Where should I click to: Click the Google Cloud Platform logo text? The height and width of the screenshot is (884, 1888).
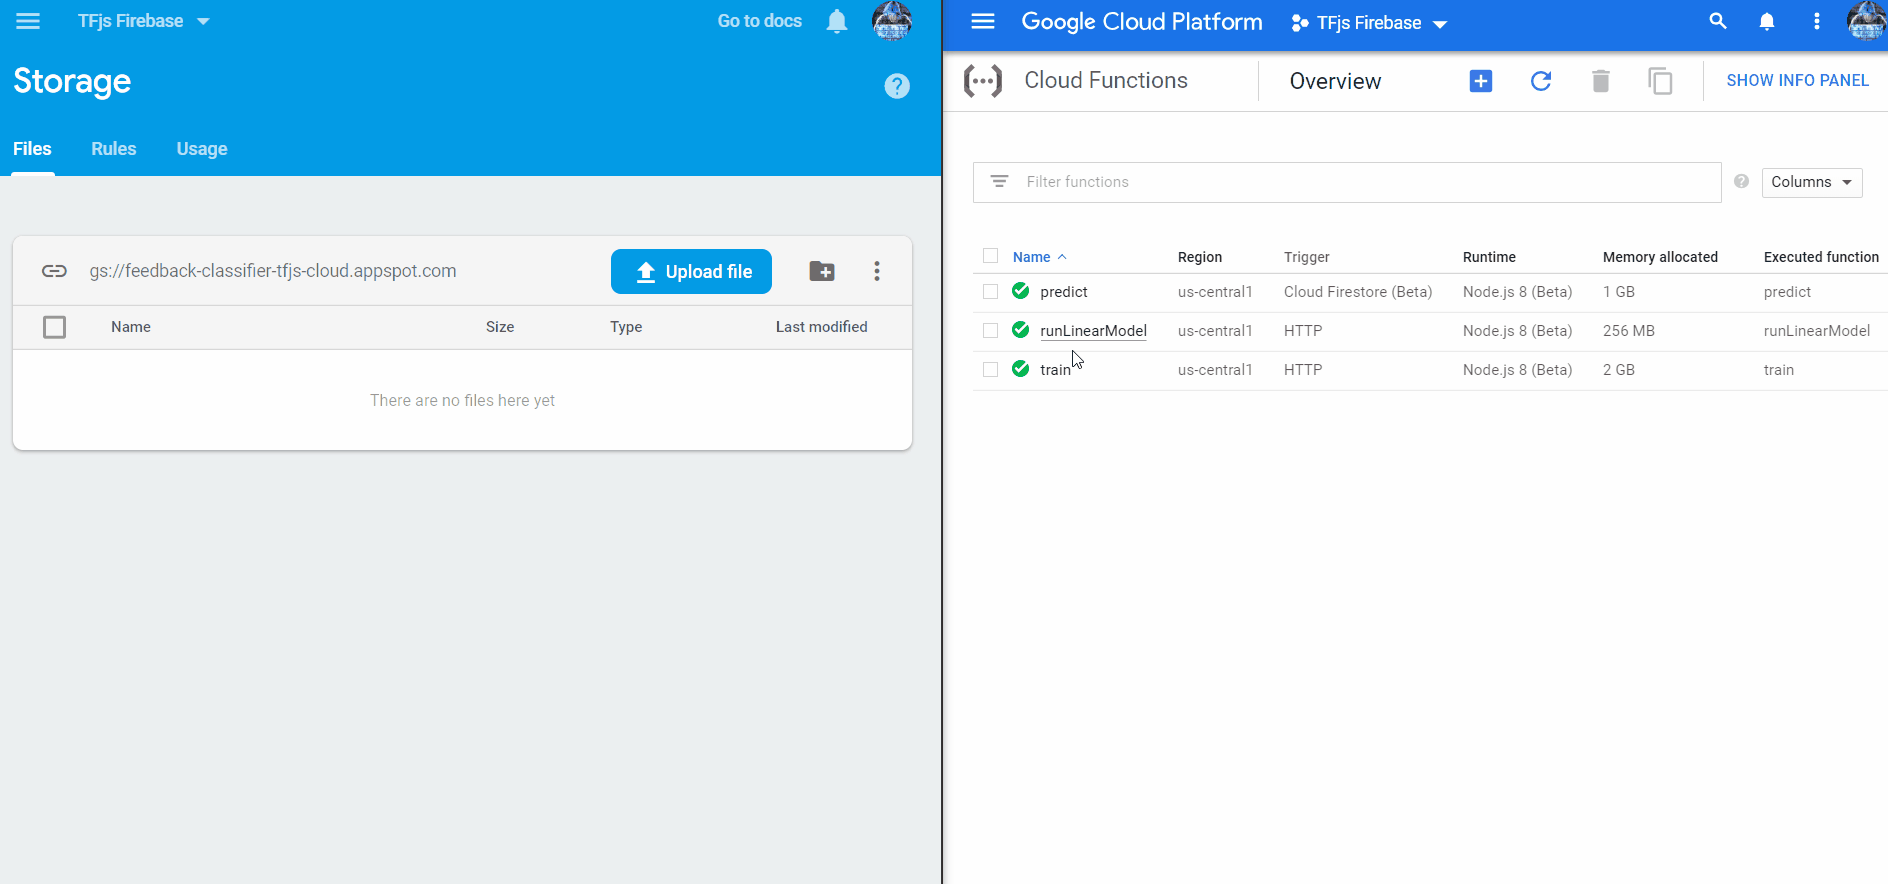pyautogui.click(x=1142, y=22)
